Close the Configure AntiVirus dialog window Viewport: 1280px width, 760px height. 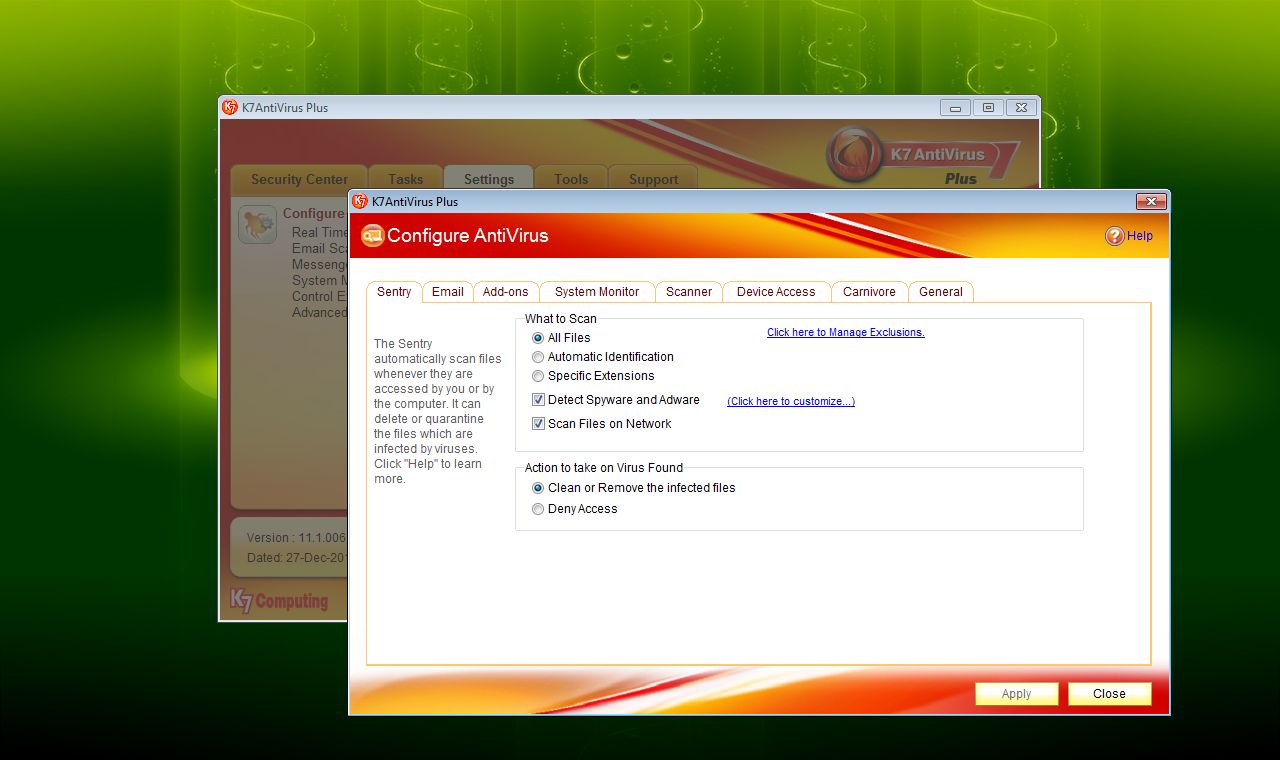pyautogui.click(x=1151, y=202)
